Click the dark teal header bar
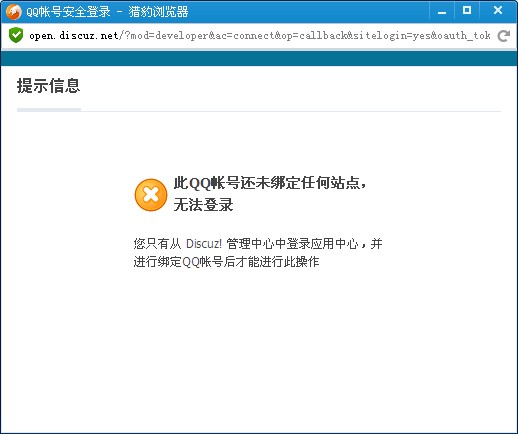 click(259, 58)
